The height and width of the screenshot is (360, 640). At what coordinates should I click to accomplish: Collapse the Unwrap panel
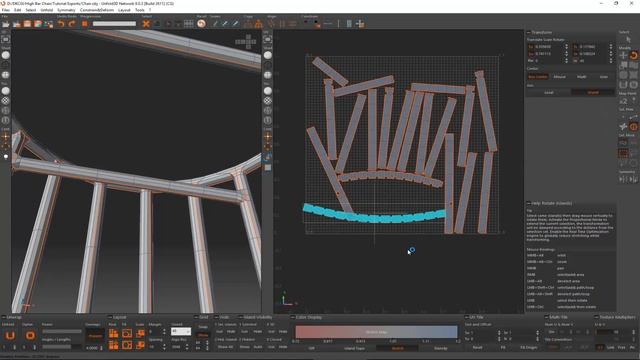pos(4,317)
